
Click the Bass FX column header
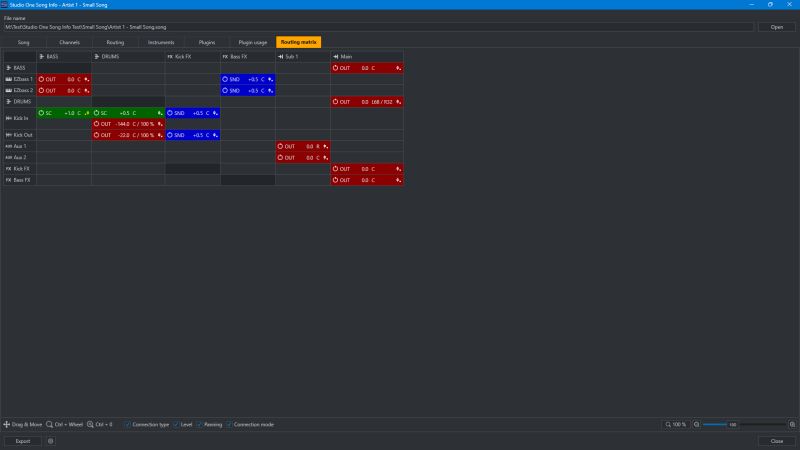(247, 57)
